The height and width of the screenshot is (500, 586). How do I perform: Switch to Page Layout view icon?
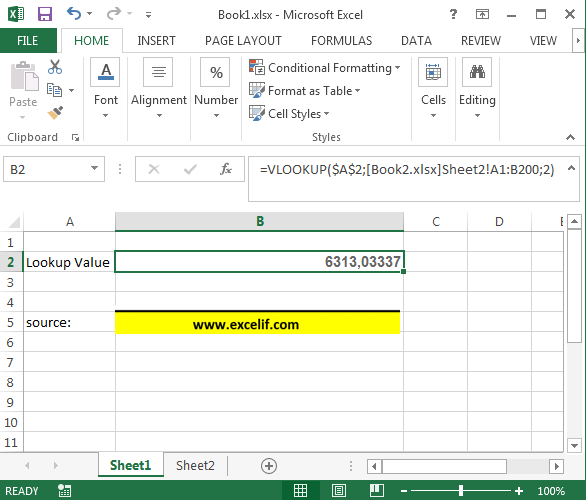339,490
